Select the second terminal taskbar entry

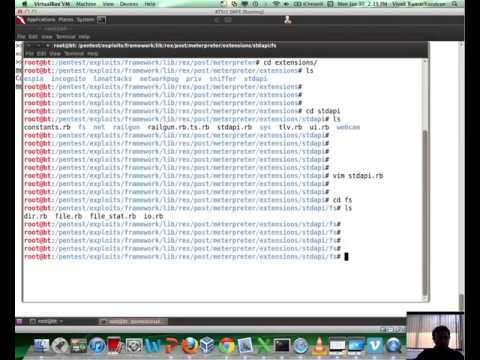tap(133, 321)
